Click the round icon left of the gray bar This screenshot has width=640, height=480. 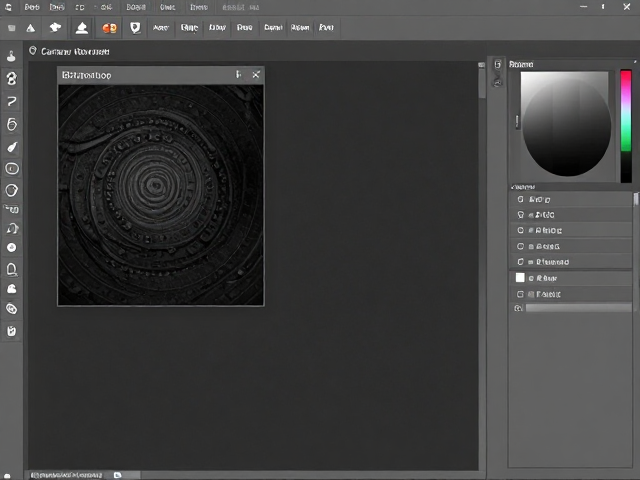point(518,308)
